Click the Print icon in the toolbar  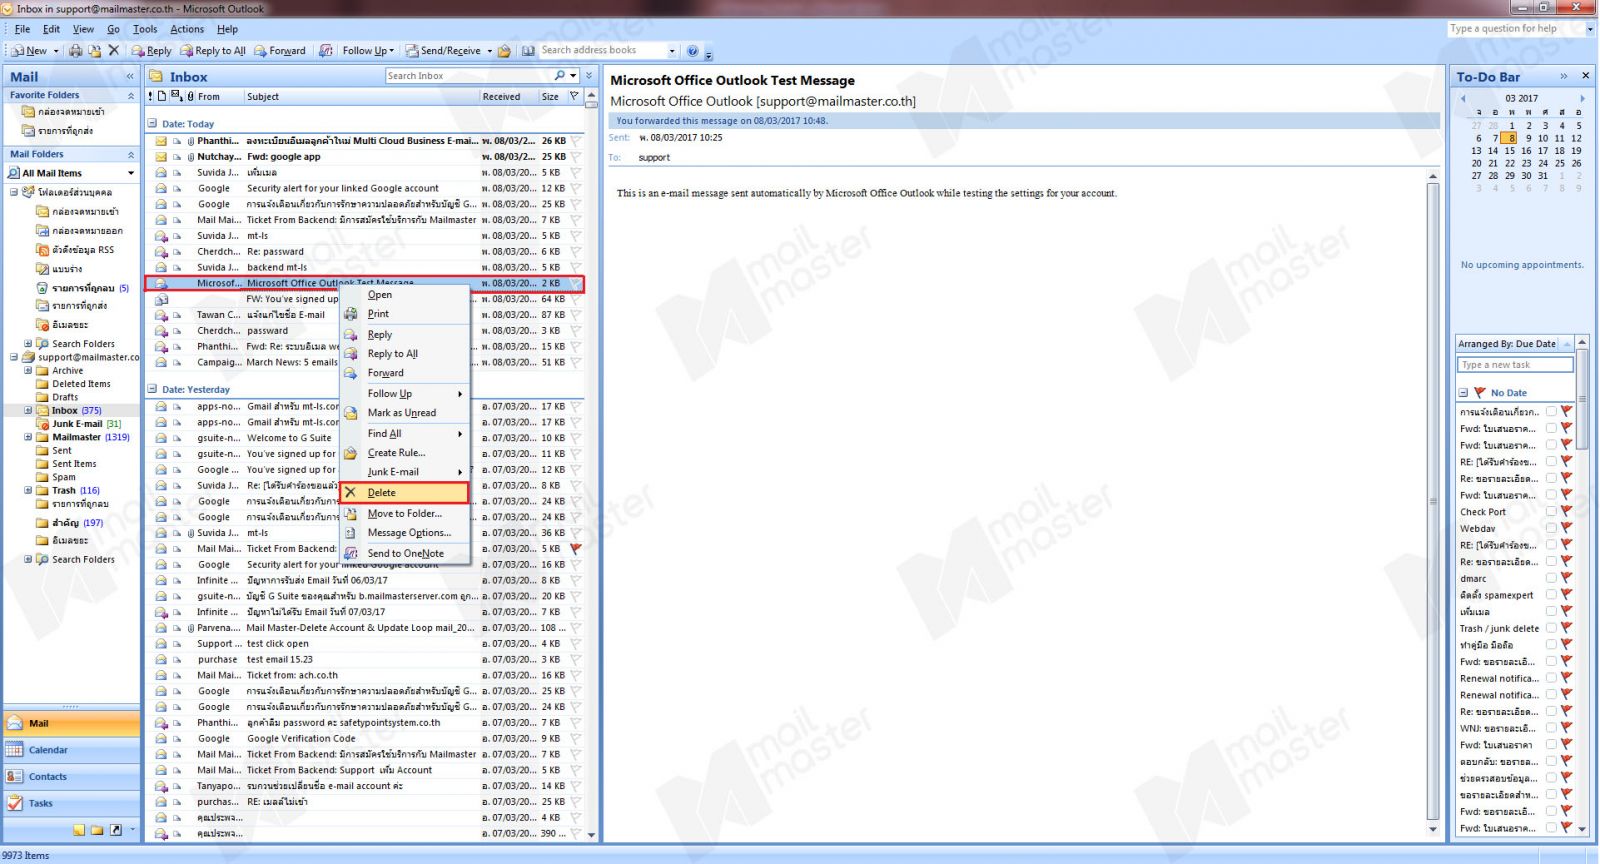tap(75, 51)
